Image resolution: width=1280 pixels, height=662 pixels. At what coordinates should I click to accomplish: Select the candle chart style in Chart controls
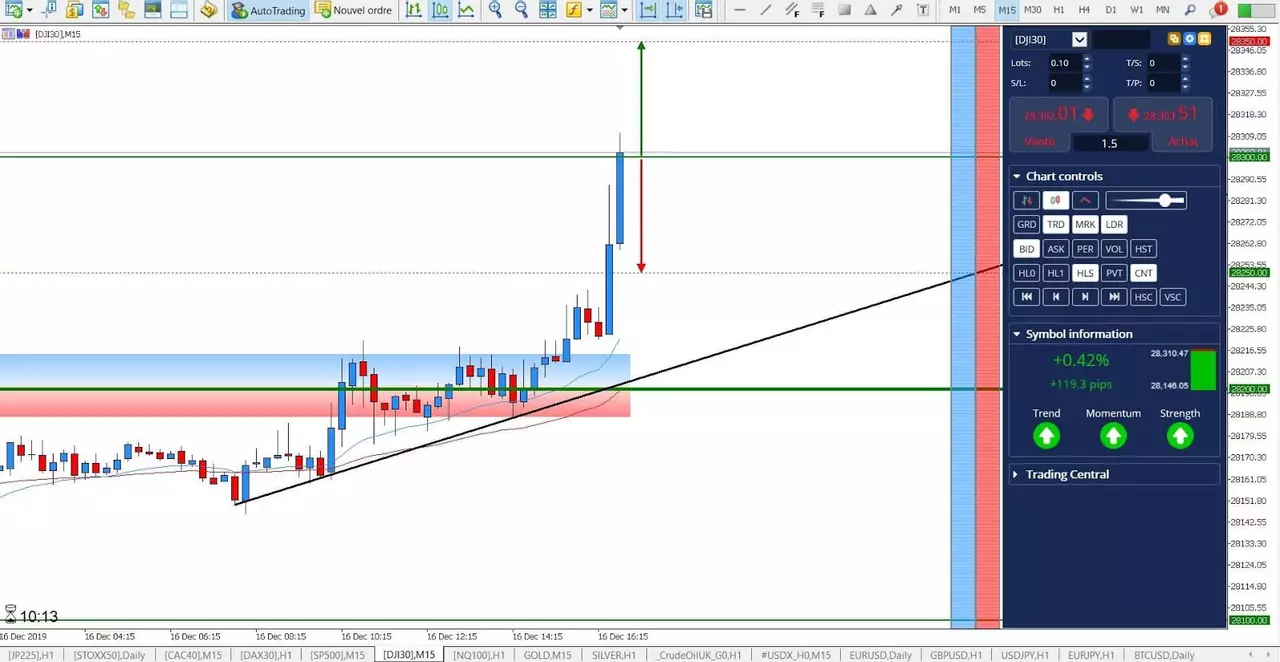1056,200
